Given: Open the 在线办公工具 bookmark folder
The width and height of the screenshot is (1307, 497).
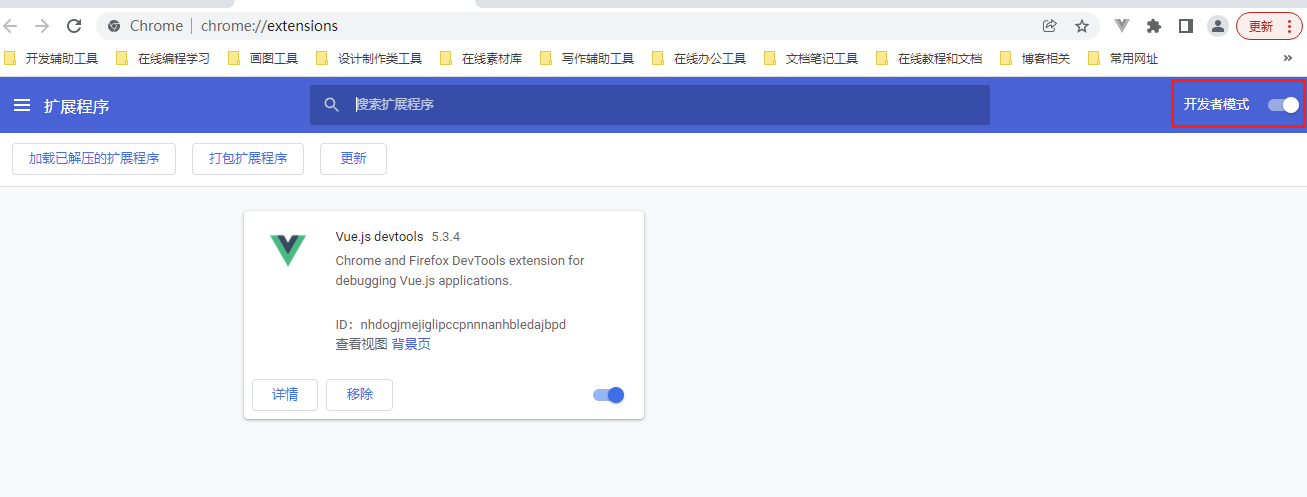Looking at the screenshot, I should click(699, 59).
